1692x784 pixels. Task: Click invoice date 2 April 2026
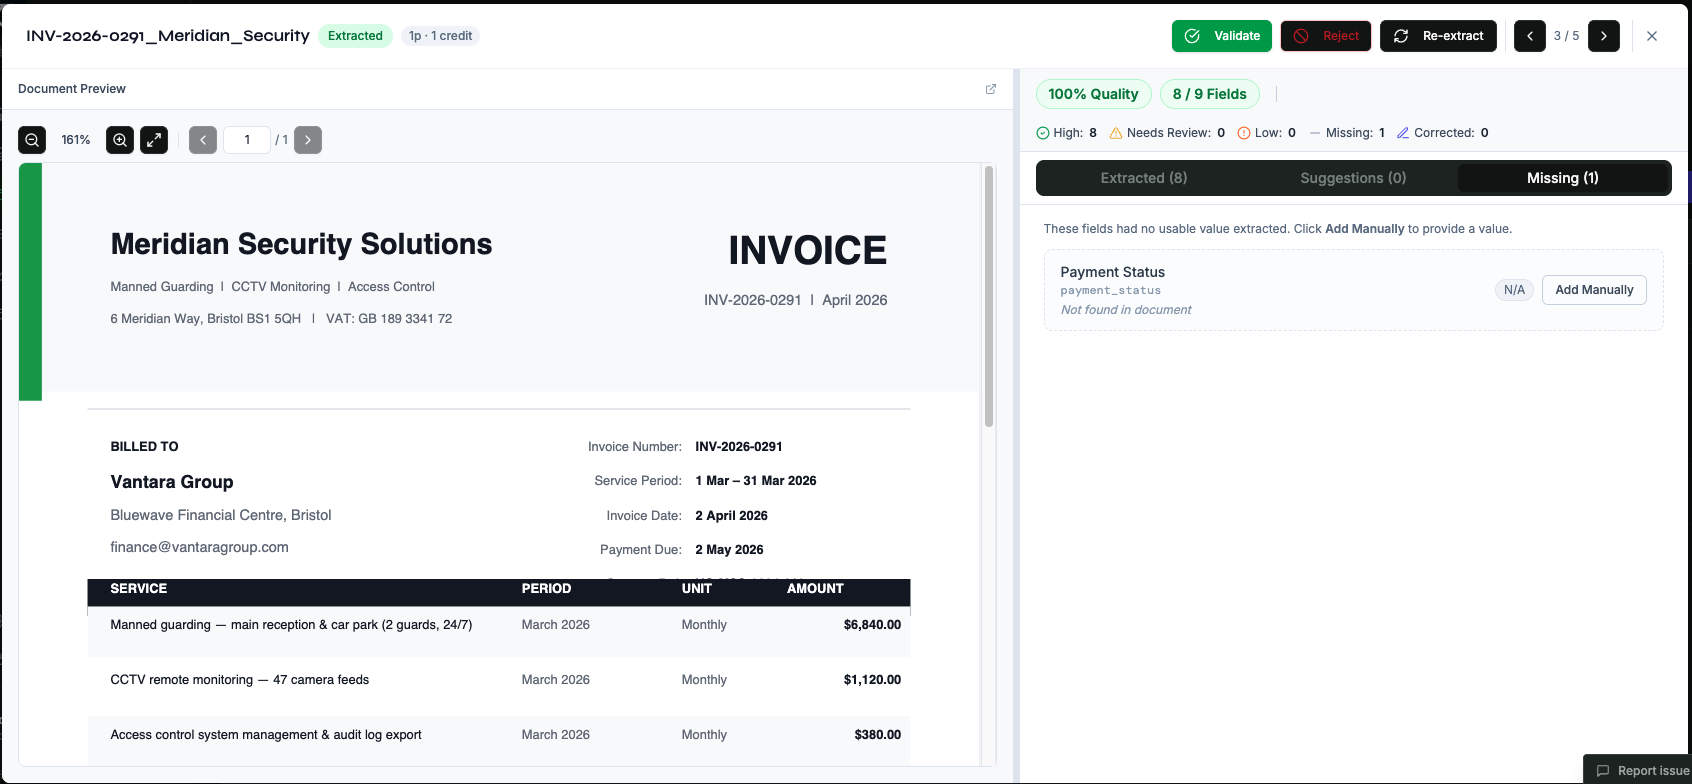pos(732,516)
